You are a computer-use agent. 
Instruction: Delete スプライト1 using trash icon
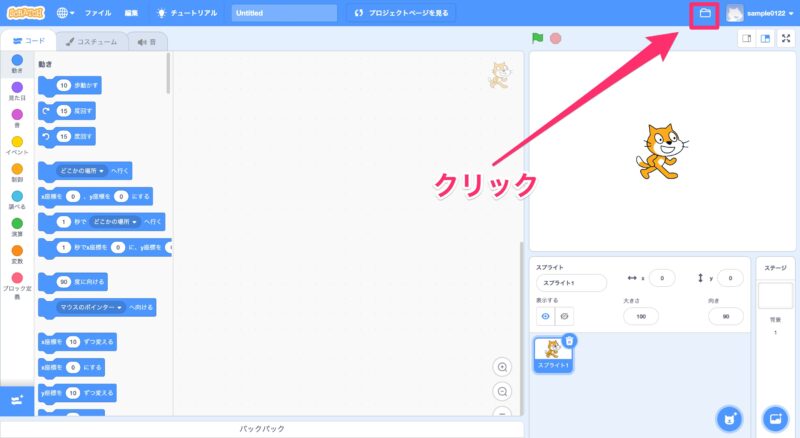pos(568,340)
